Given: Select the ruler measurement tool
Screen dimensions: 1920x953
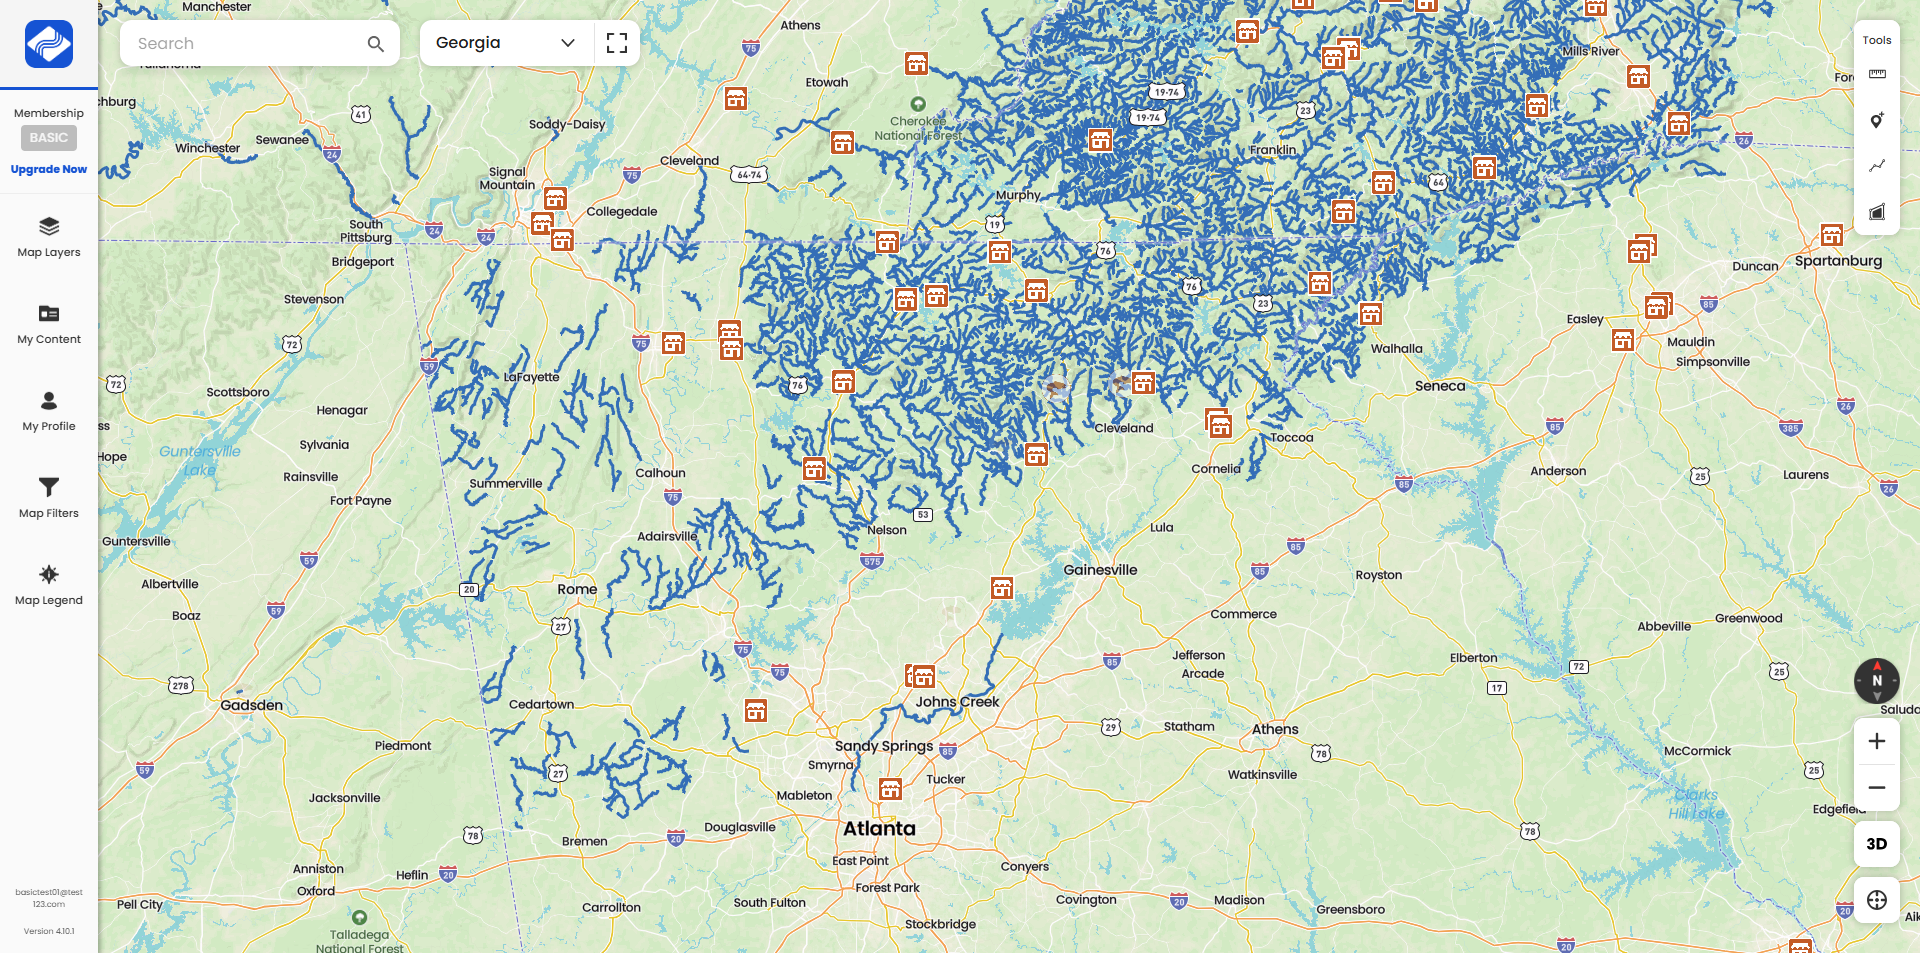Looking at the screenshot, I should point(1877,75).
